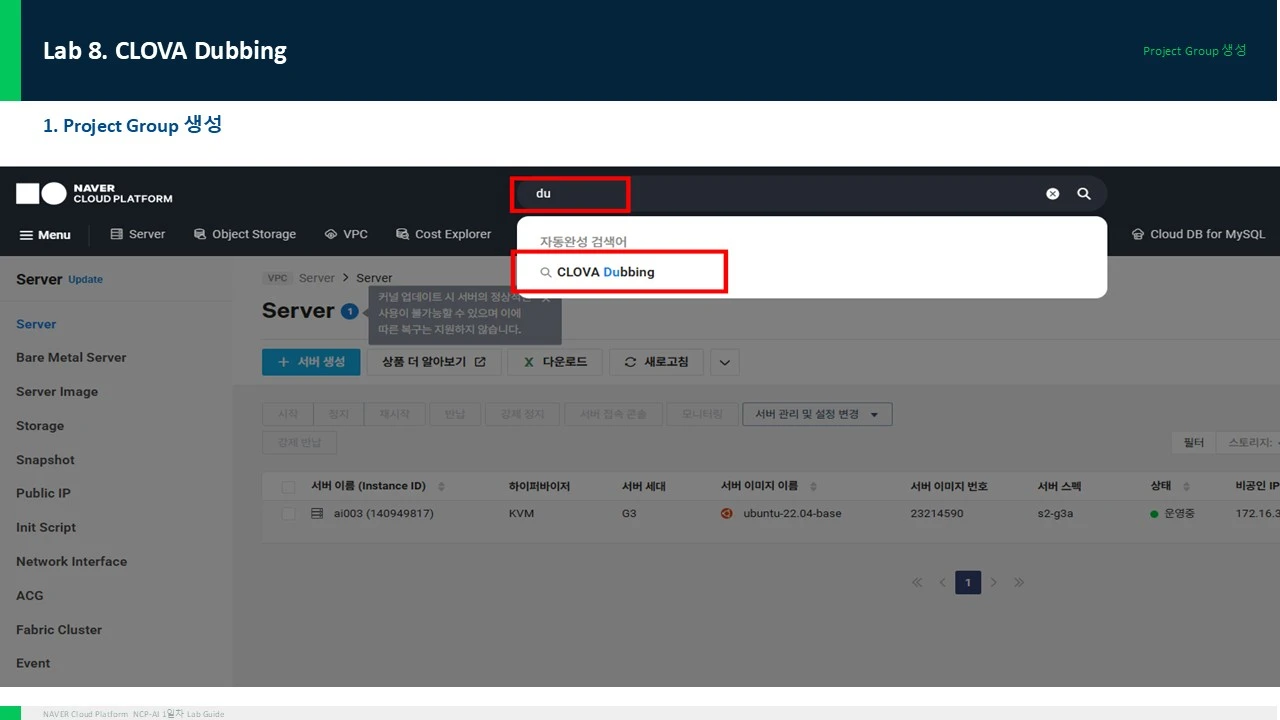Select Server in the left sidebar
Screen dimensions: 1280x720
(36, 324)
